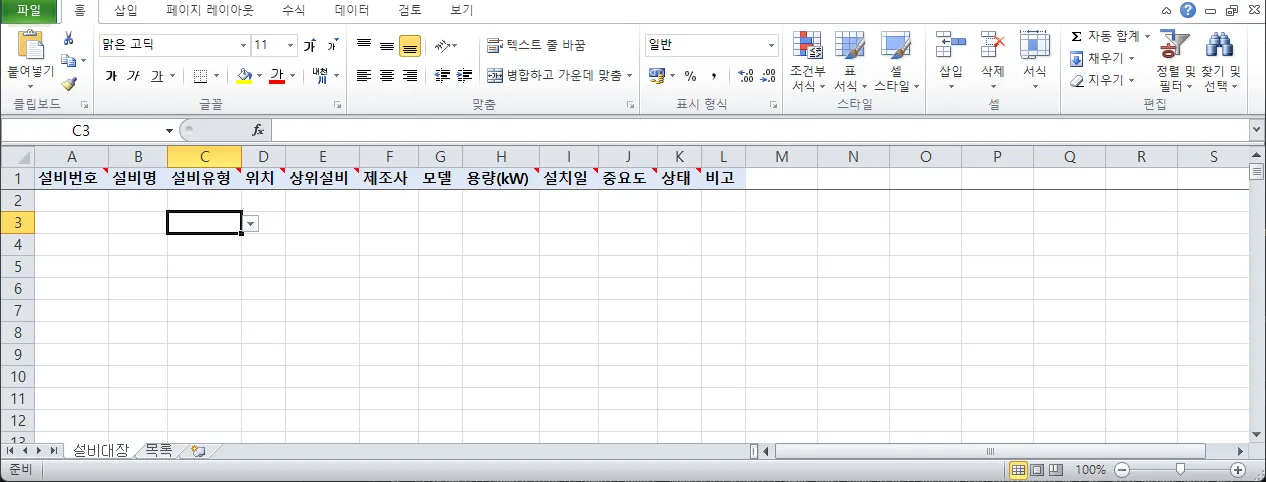The height and width of the screenshot is (482, 1266).
Task: Click the 삭제 delete cells icon
Action: (992, 46)
